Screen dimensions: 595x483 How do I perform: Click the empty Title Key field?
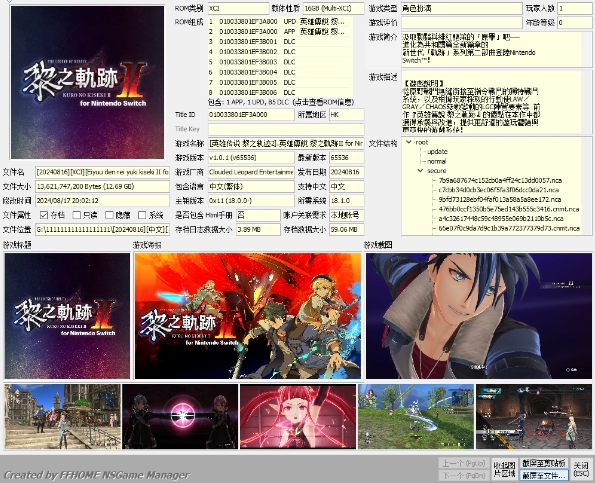click(x=286, y=129)
